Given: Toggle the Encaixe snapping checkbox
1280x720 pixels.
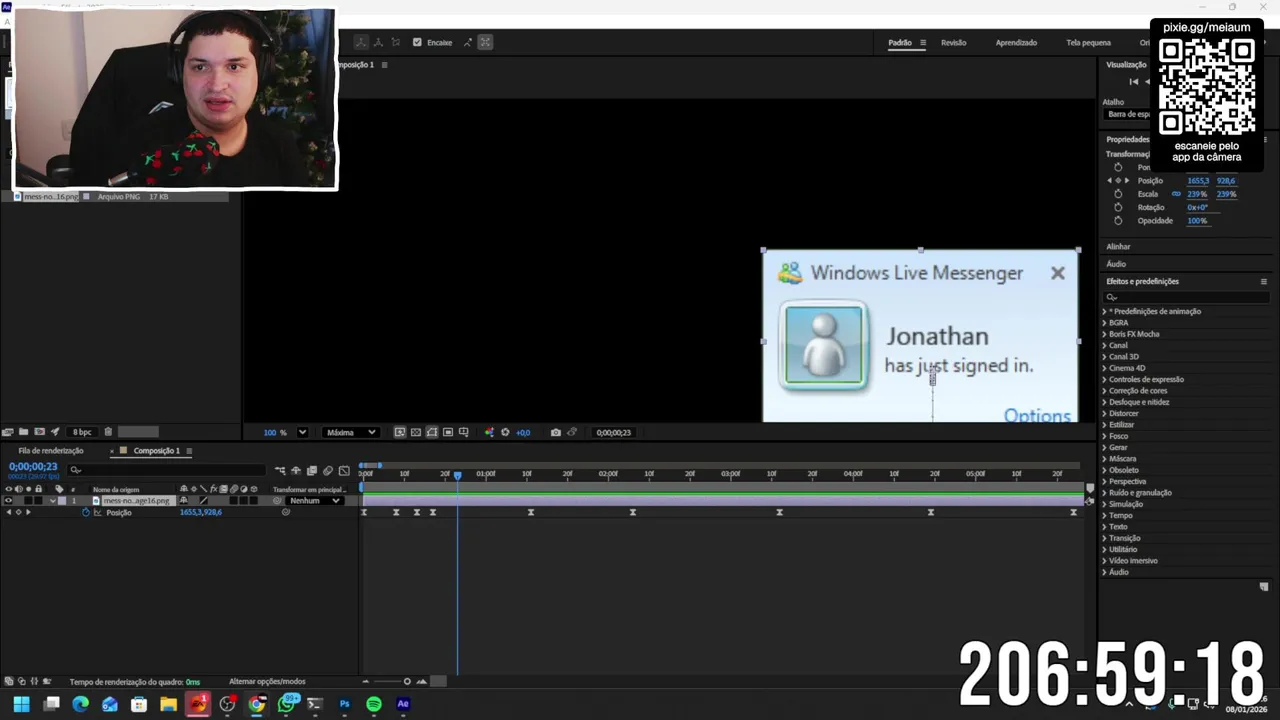Looking at the screenshot, I should coord(417,42).
